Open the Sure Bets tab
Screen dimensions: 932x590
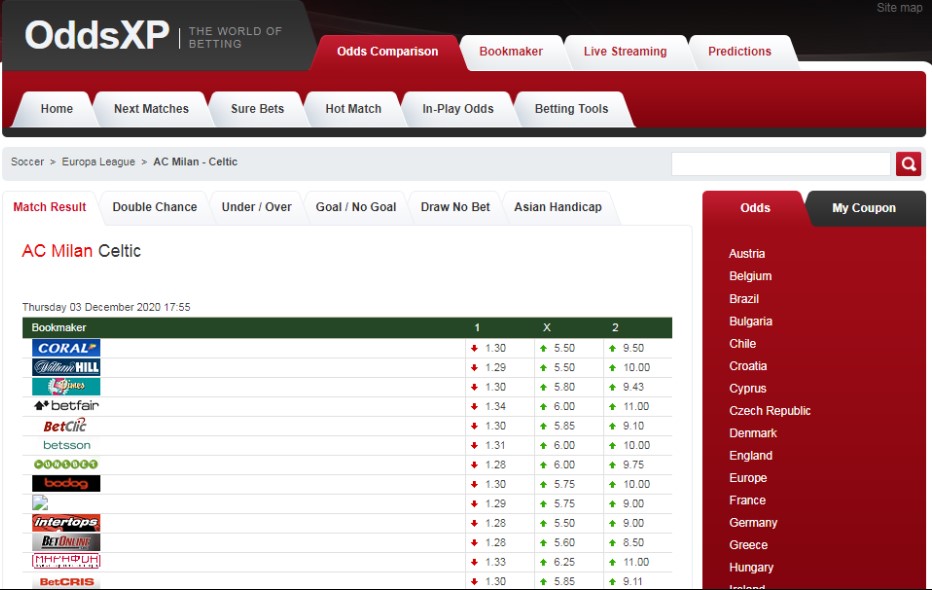point(257,109)
